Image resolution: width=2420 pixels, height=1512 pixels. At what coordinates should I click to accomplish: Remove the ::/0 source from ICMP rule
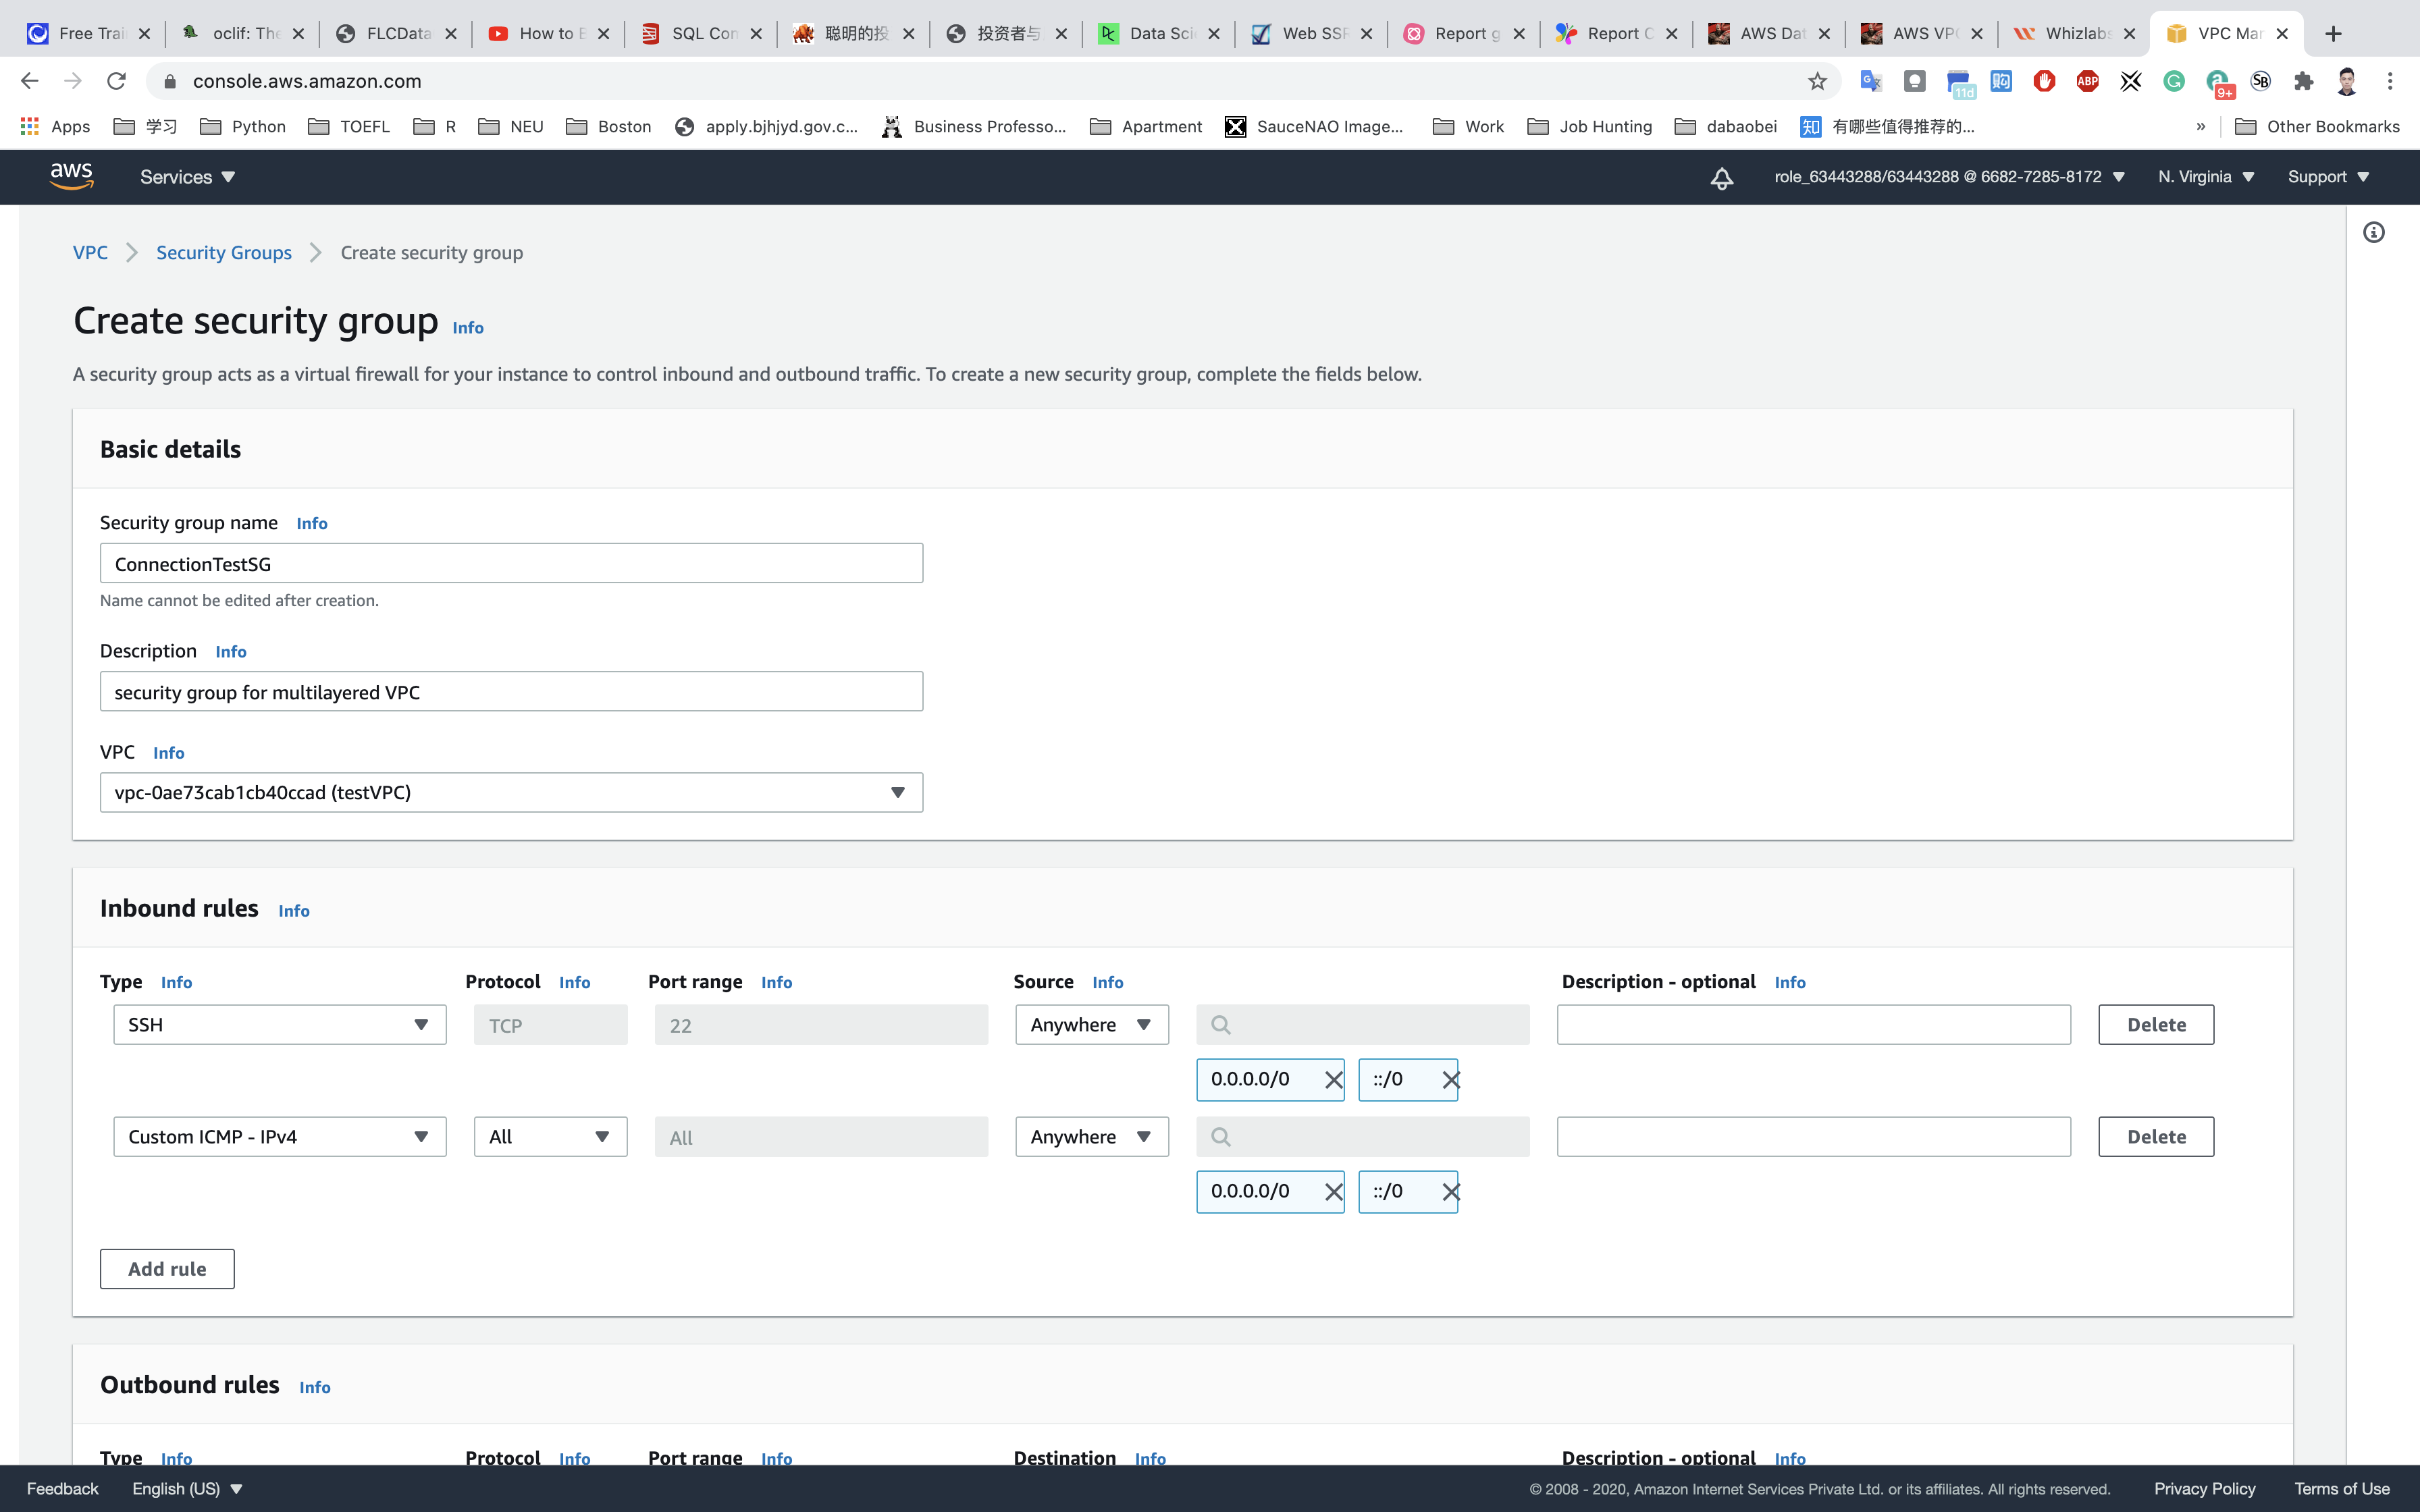click(x=1450, y=1192)
